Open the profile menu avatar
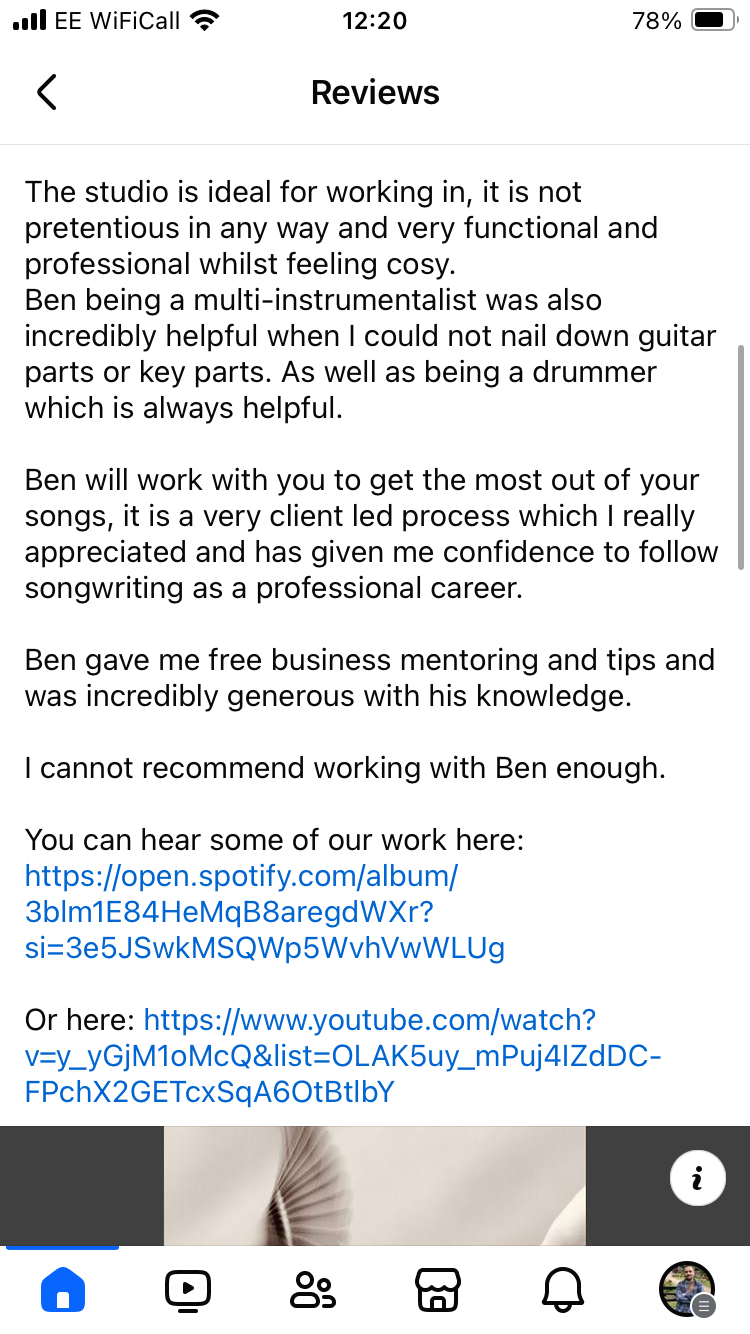The height and width of the screenshot is (1334, 750). tap(688, 1288)
